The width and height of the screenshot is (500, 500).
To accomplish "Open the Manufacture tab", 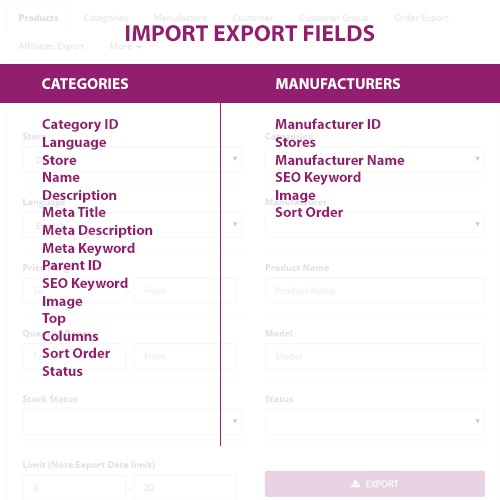I will pos(180,18).
